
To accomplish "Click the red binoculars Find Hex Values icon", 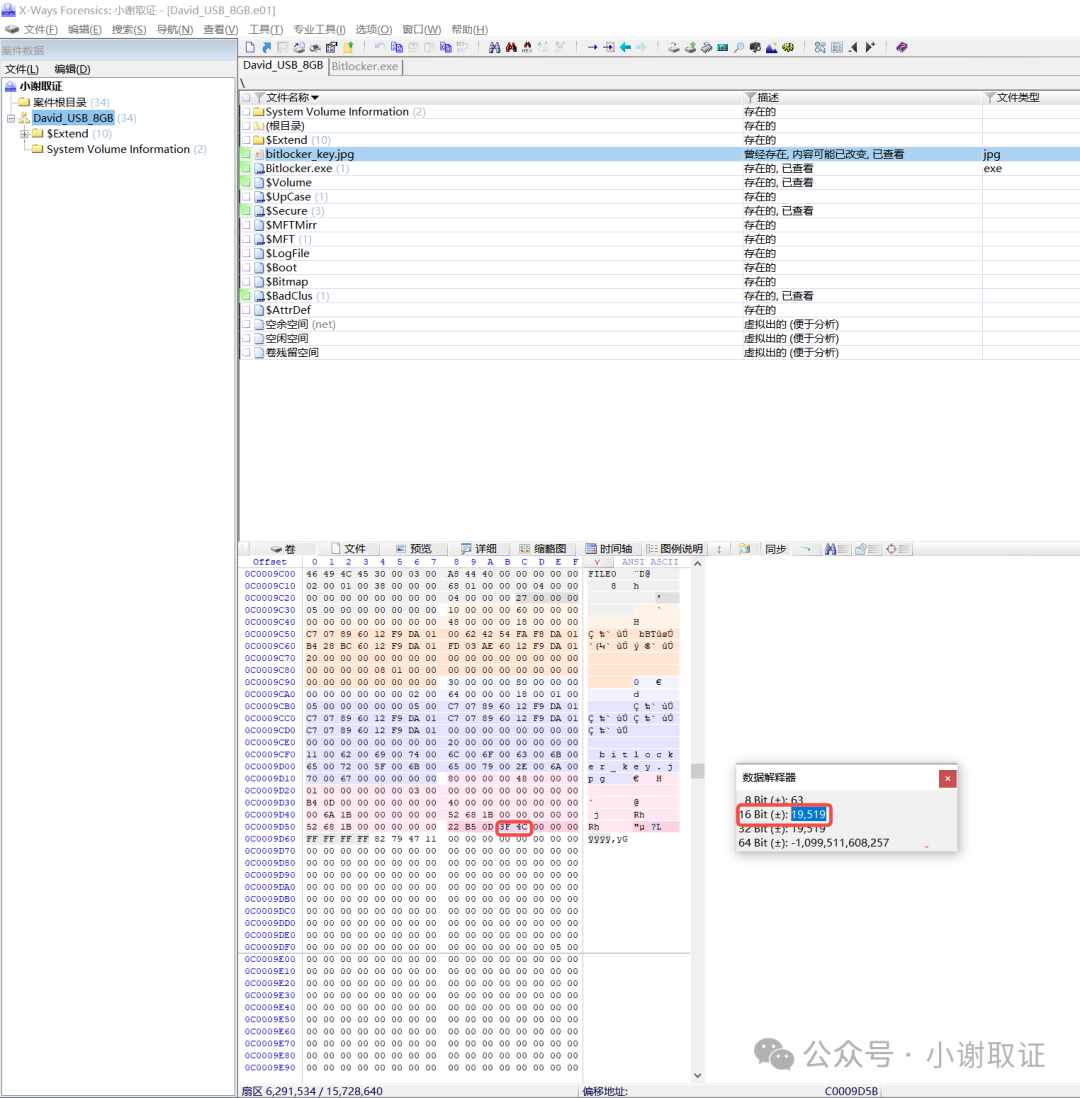I will (511, 47).
